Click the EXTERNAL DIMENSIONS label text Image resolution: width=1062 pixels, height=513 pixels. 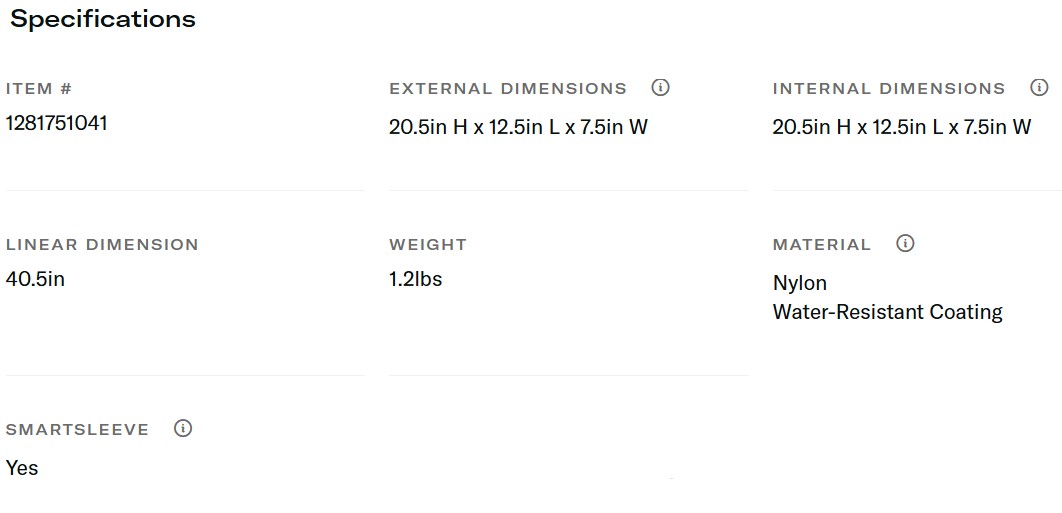click(508, 89)
